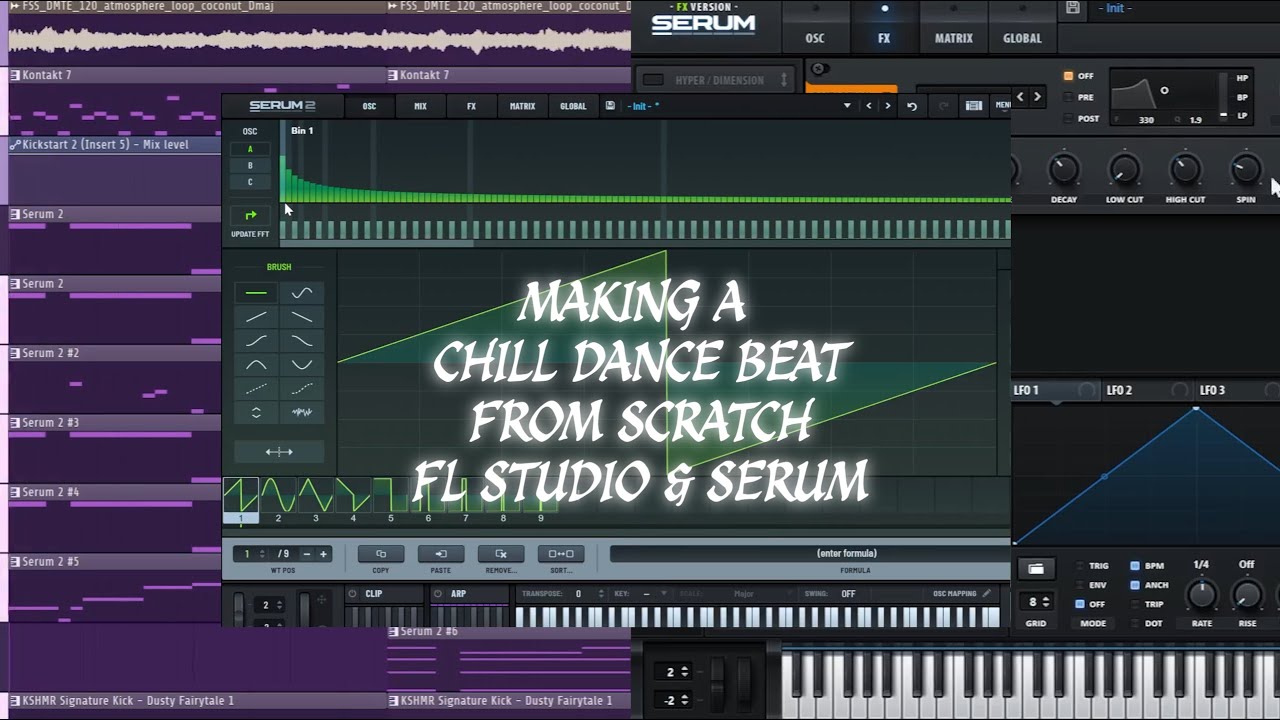The width and height of the screenshot is (1280, 720).
Task: Adjust the High Cut knob
Action: (1185, 169)
